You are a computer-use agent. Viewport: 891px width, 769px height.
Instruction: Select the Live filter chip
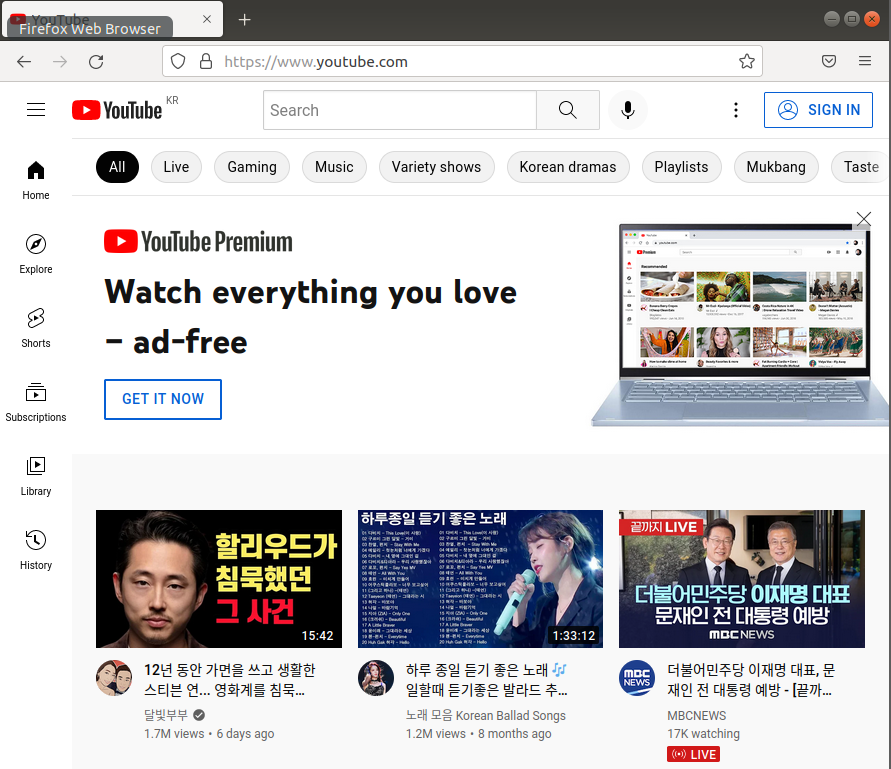coord(176,167)
